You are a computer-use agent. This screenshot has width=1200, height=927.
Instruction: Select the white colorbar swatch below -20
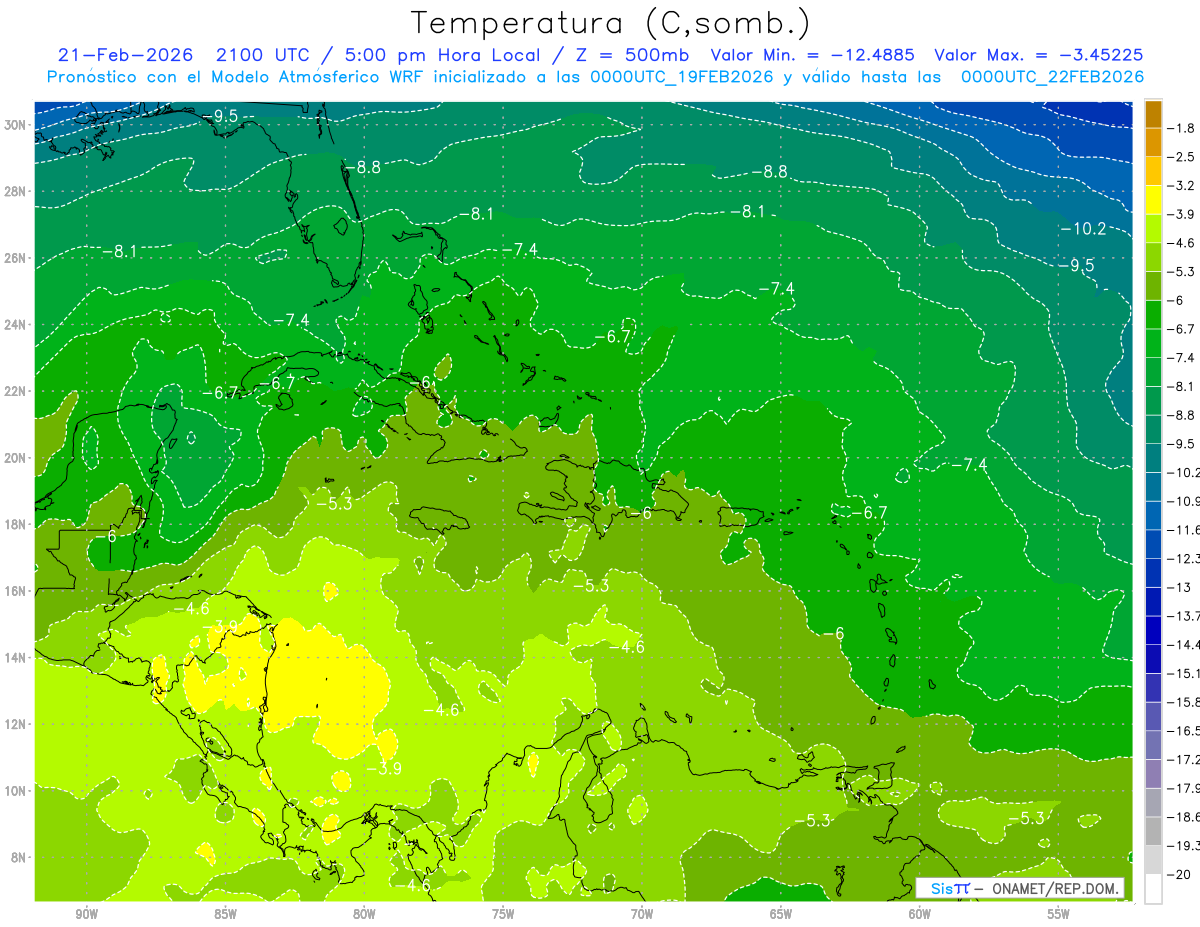1153,888
